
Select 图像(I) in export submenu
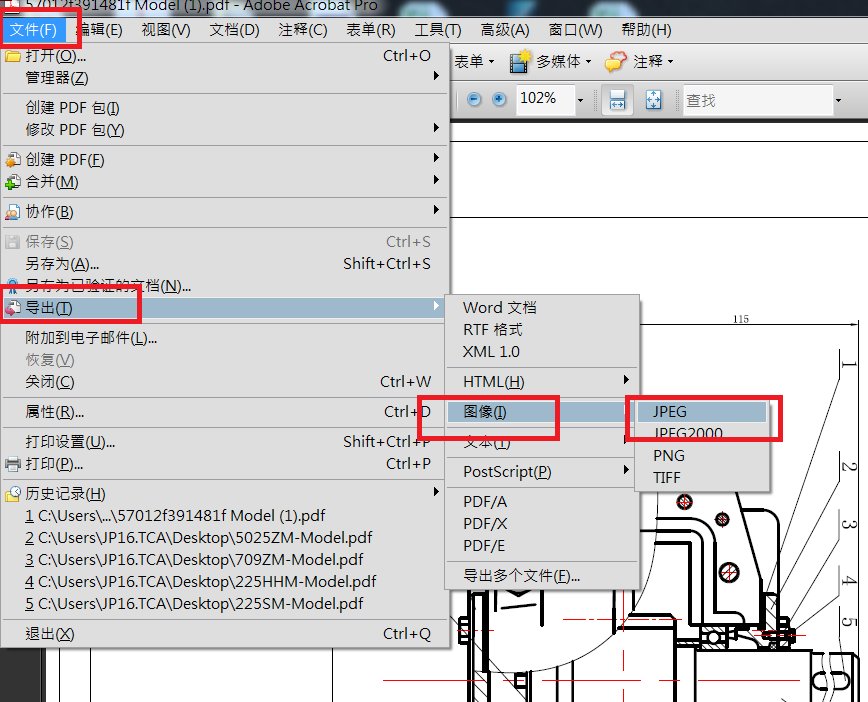pos(542,412)
